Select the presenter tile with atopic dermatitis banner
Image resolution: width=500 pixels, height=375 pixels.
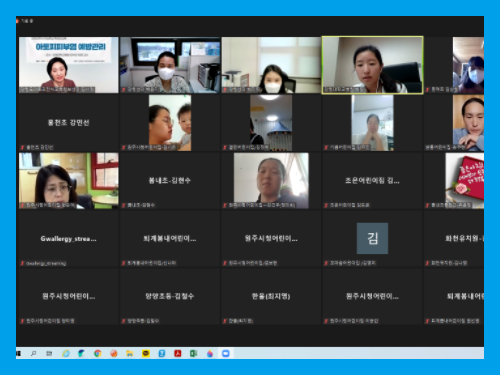(x=68, y=65)
